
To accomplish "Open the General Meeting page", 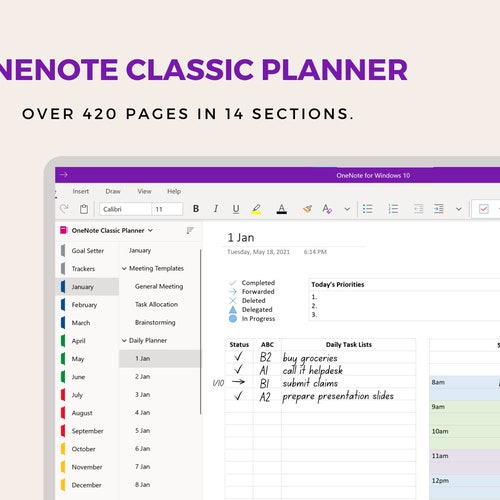I will tap(160, 286).
